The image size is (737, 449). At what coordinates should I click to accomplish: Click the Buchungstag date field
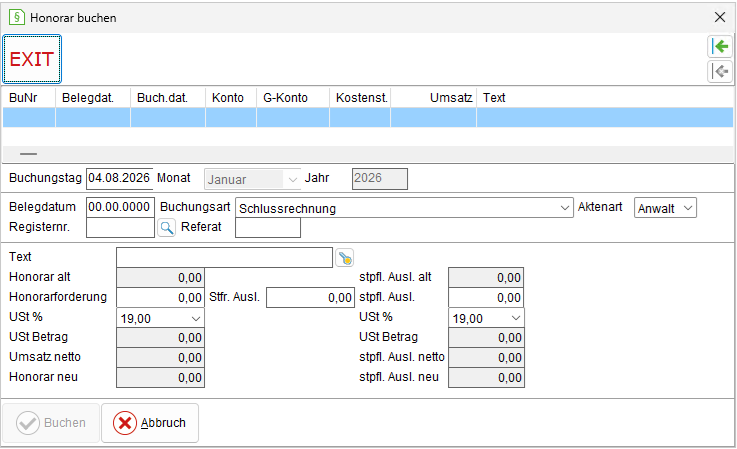click(120, 179)
